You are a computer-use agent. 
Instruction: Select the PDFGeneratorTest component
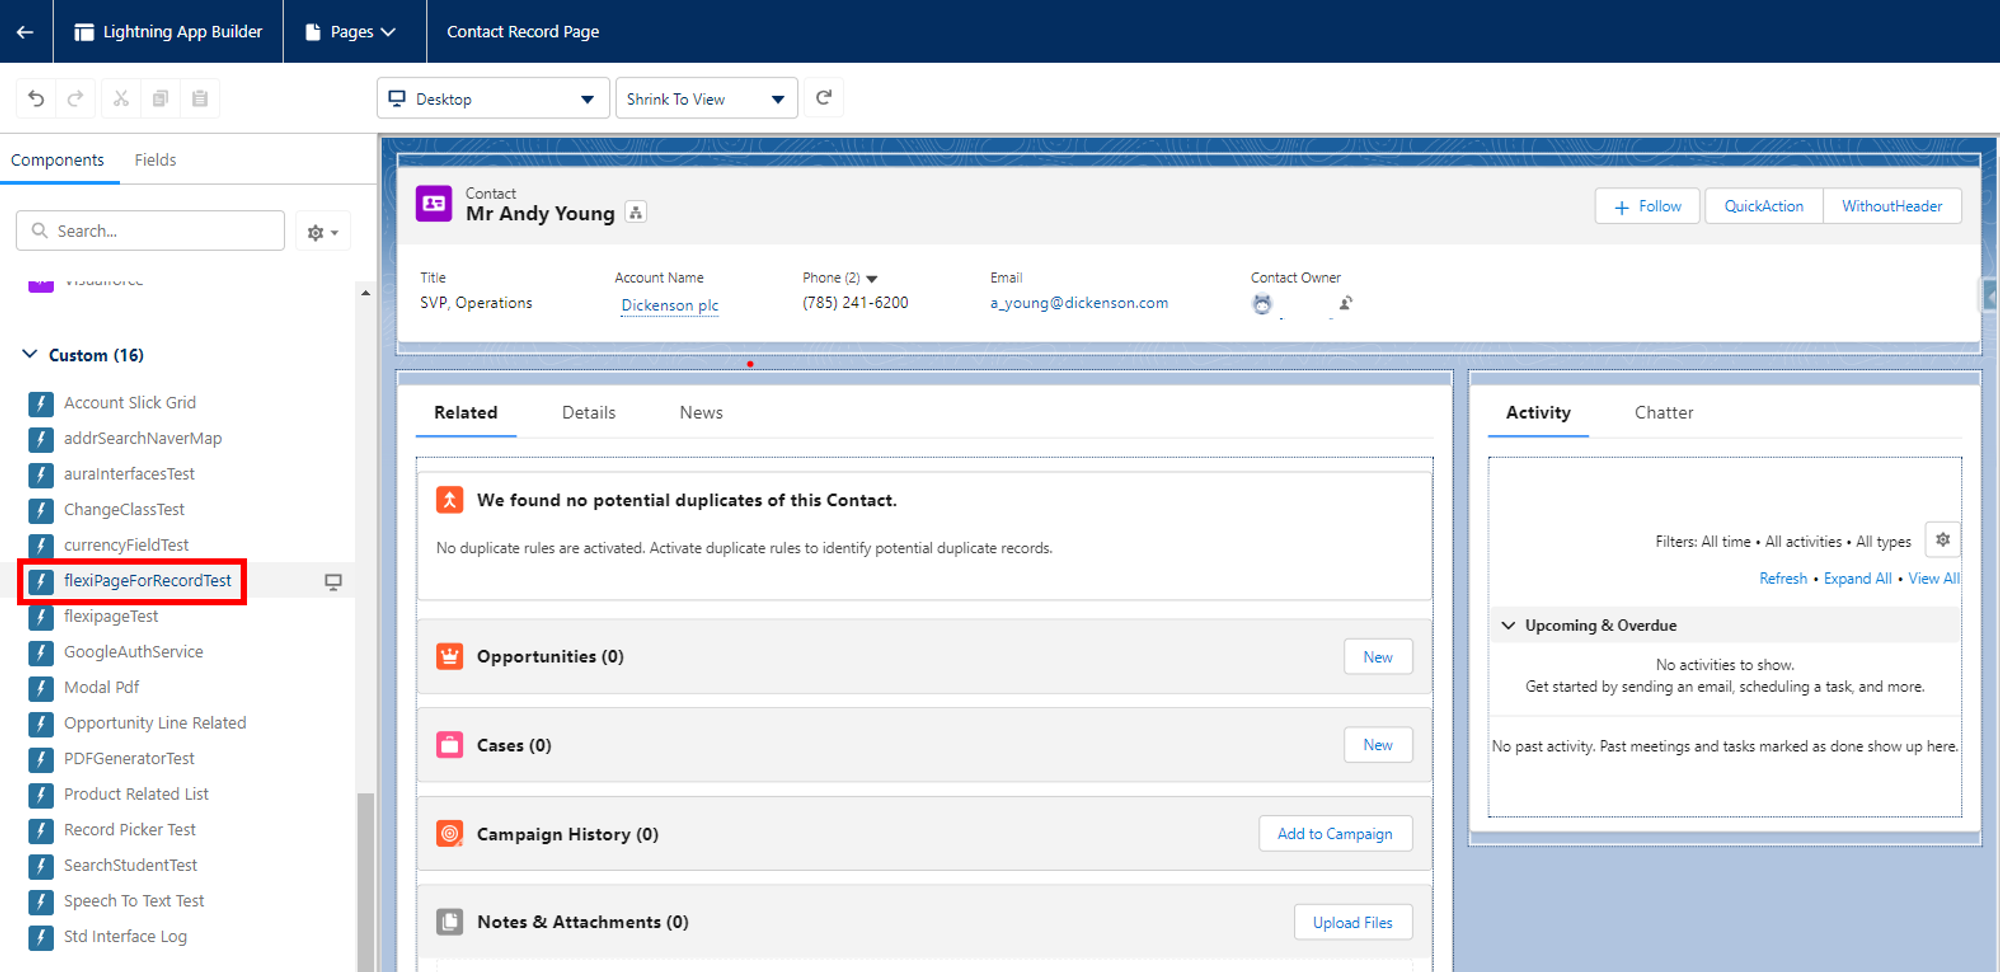coord(129,759)
